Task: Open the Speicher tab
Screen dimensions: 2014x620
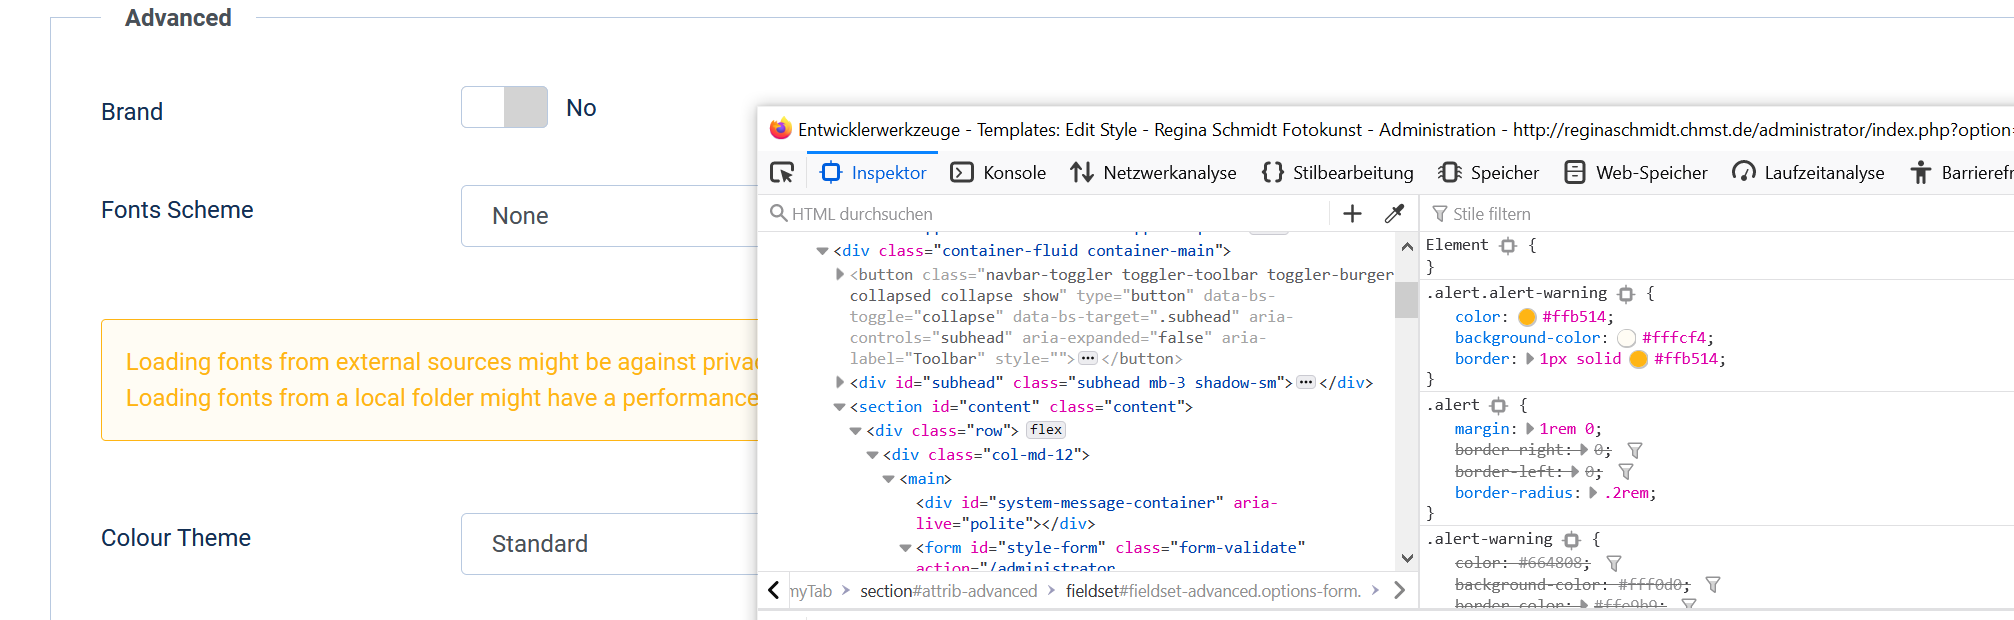Action: coord(1488,173)
